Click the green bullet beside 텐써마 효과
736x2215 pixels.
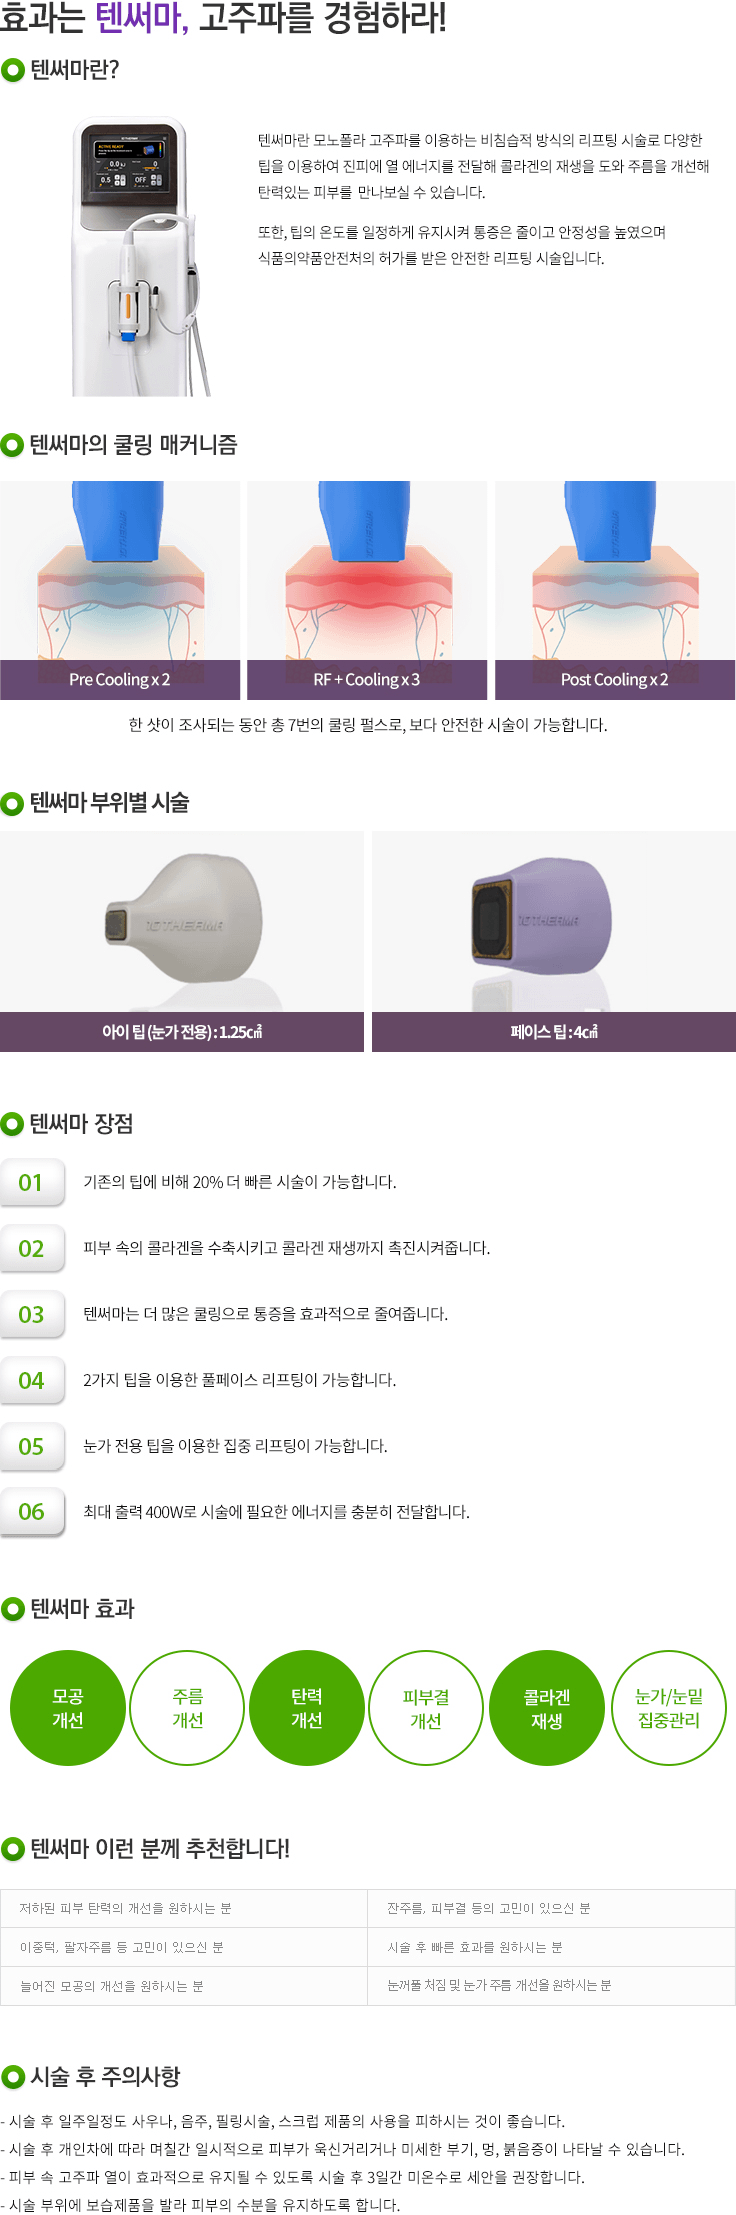point(13,1609)
